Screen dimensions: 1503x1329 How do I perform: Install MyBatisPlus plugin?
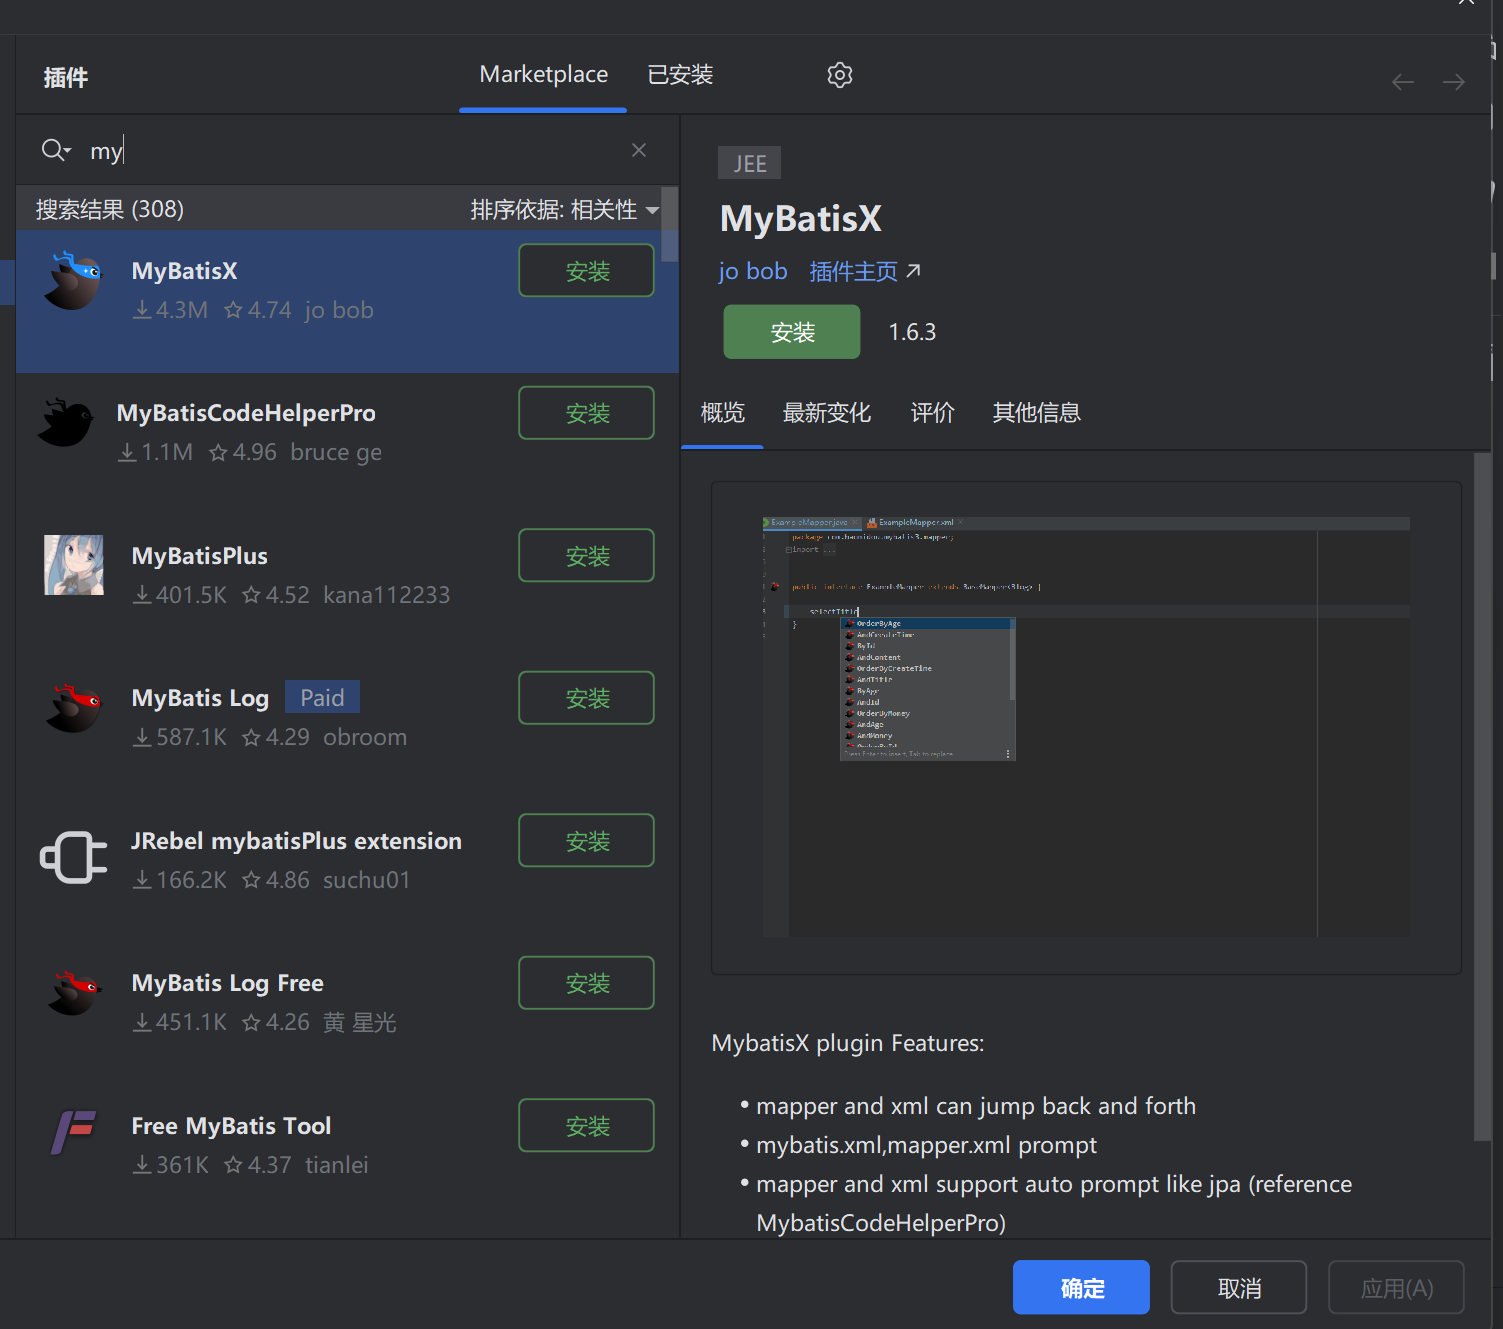click(587, 556)
